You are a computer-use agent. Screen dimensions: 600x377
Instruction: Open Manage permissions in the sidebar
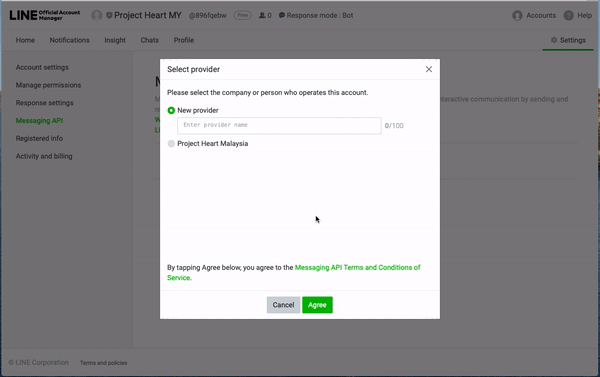click(x=48, y=85)
